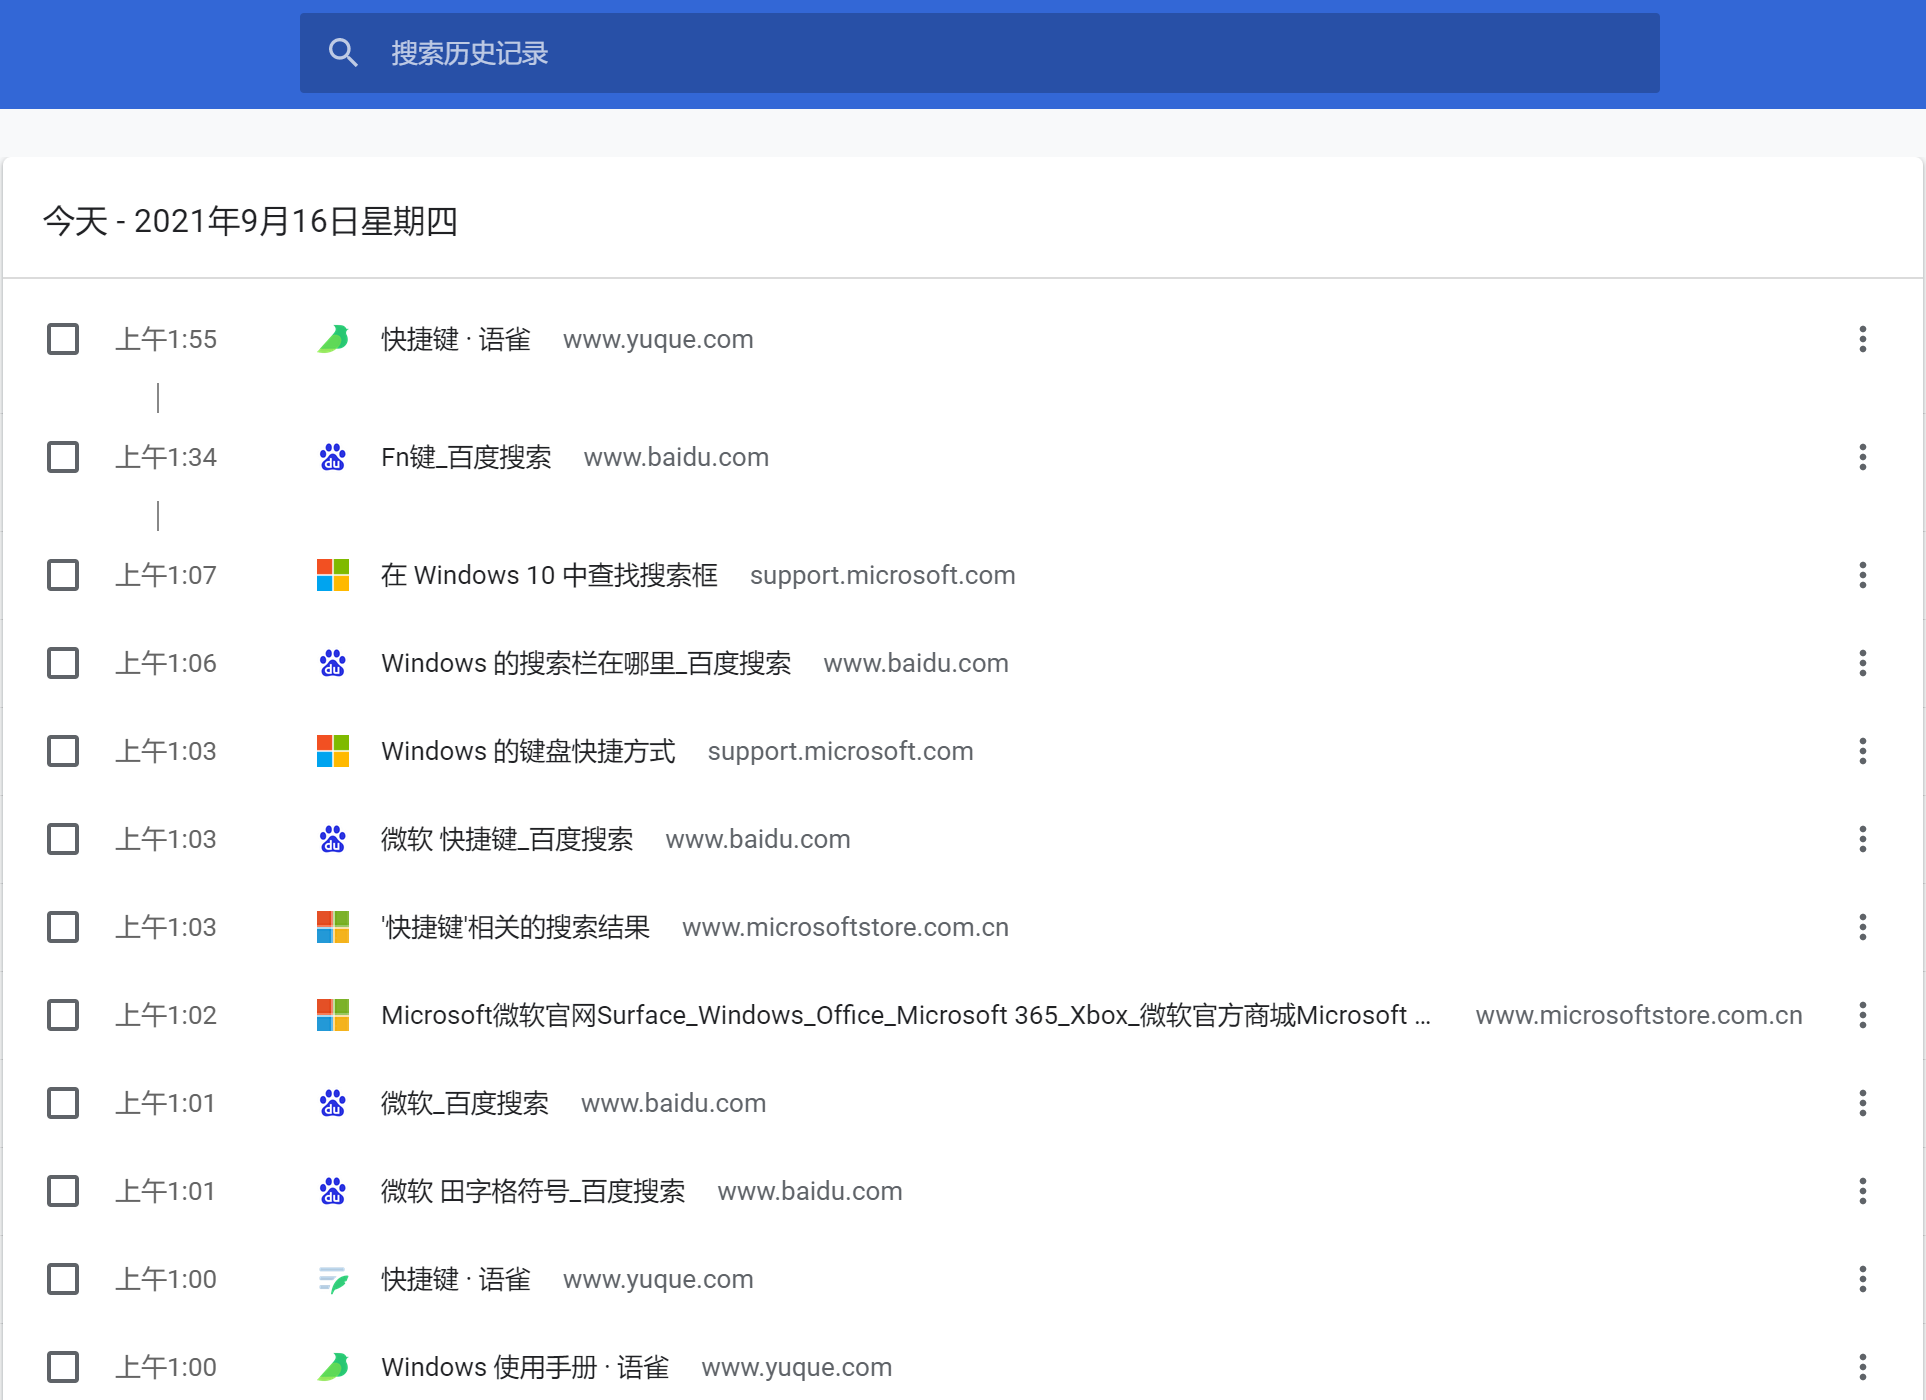Screen dimensions: 1926x1400
Task: Open three-dot menu for Windows 的键盘快捷方式
Action: pyautogui.click(x=1862, y=751)
